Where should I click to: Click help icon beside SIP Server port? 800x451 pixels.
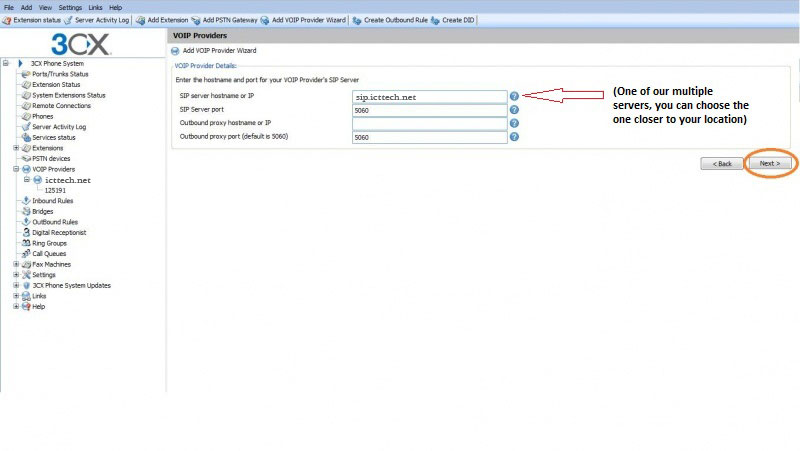coord(514,110)
